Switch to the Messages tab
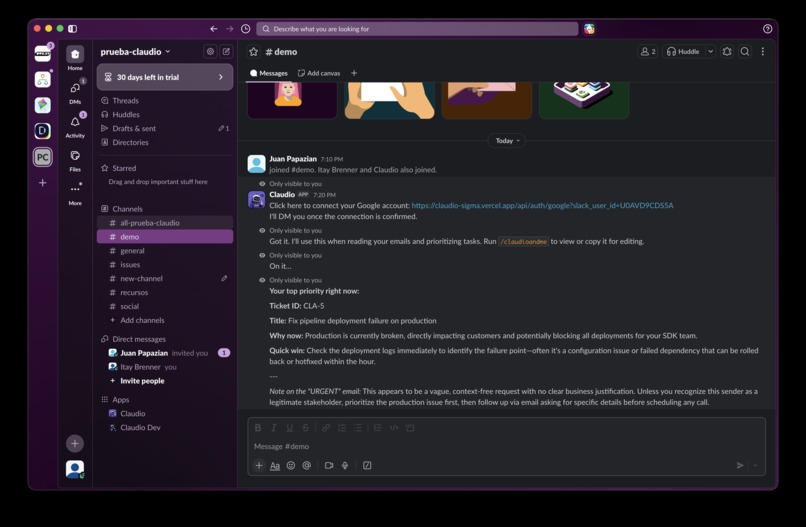The height and width of the screenshot is (527, 806). [268, 73]
